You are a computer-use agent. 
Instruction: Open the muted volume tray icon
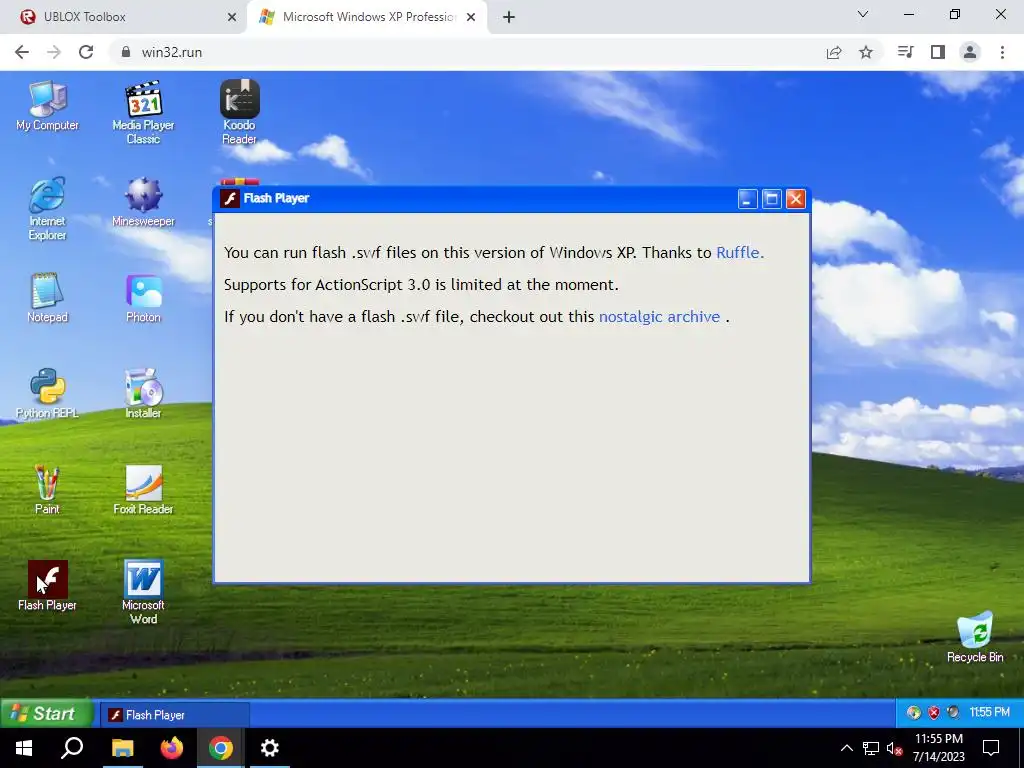[895, 748]
